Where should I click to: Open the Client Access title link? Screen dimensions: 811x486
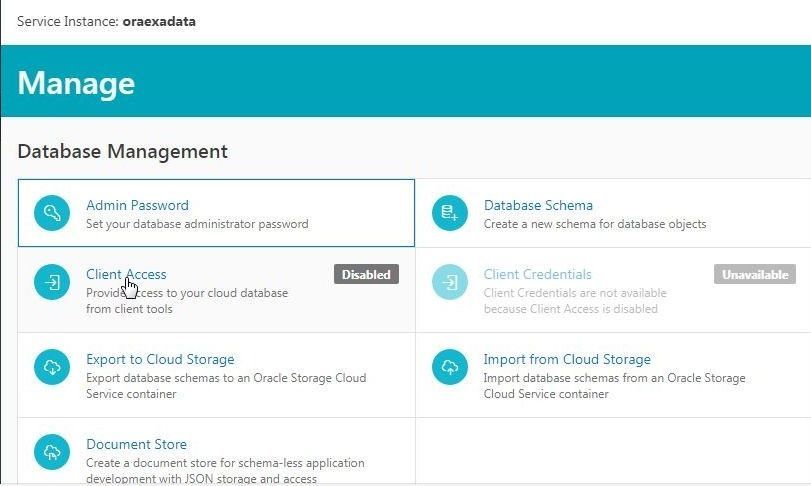126,274
